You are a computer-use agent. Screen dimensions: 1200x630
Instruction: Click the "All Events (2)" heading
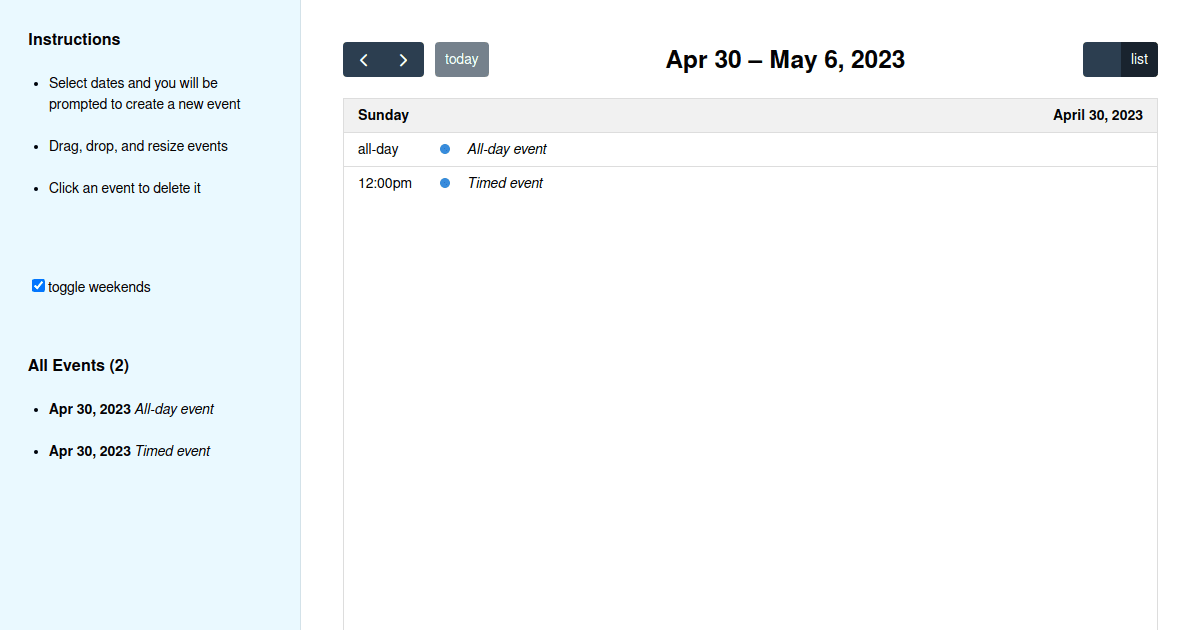pos(78,365)
